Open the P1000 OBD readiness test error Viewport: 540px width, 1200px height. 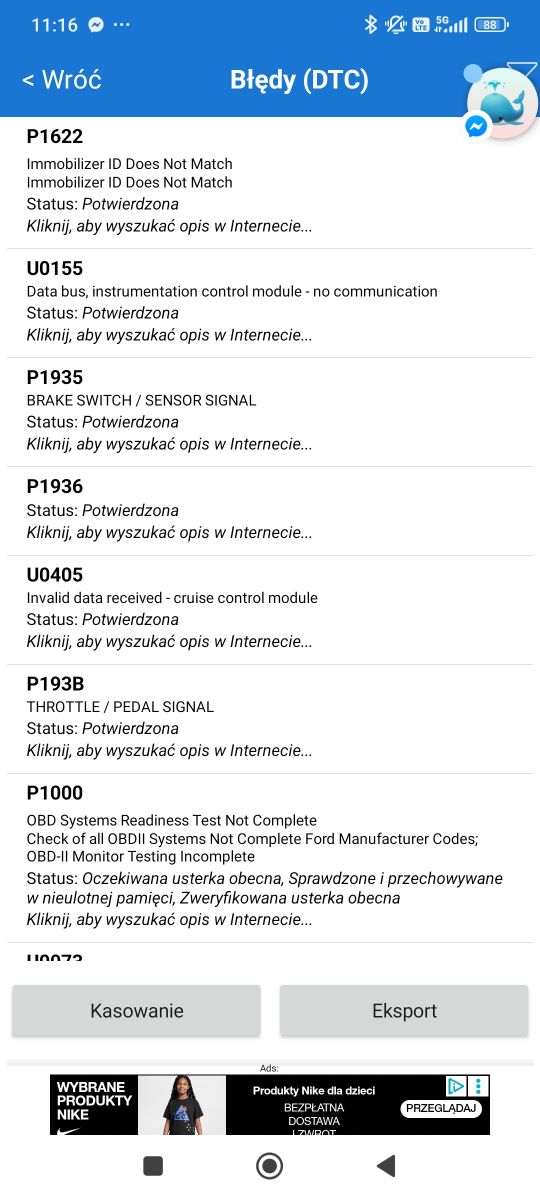pyautogui.click(x=270, y=858)
